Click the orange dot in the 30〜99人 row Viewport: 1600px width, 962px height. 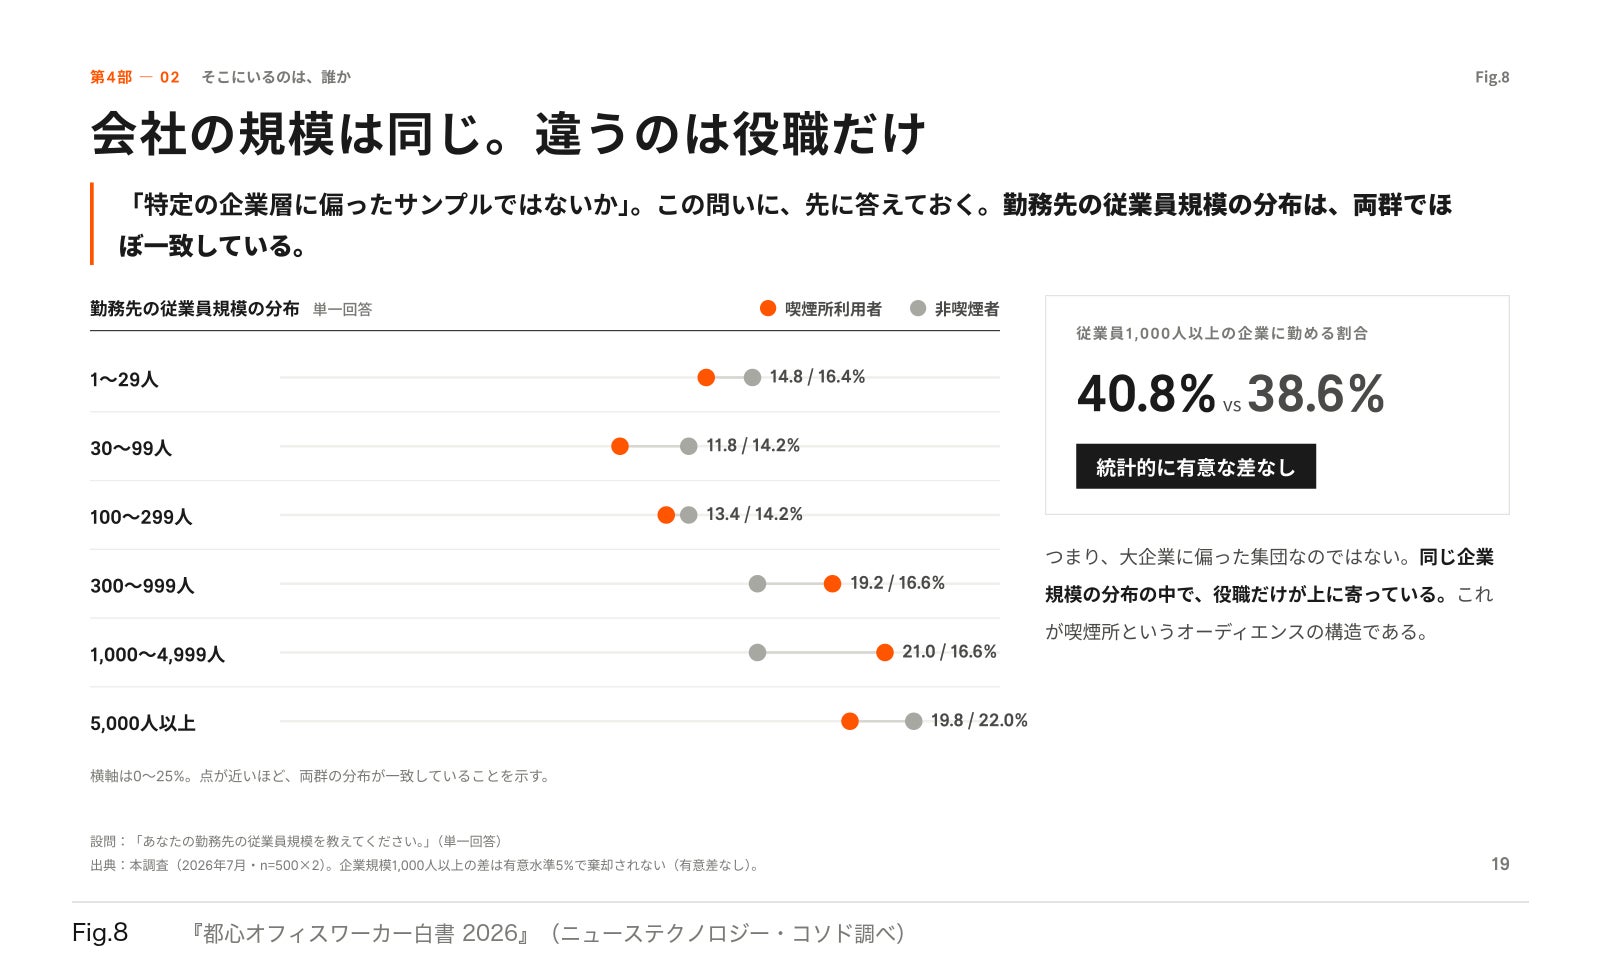[620, 446]
